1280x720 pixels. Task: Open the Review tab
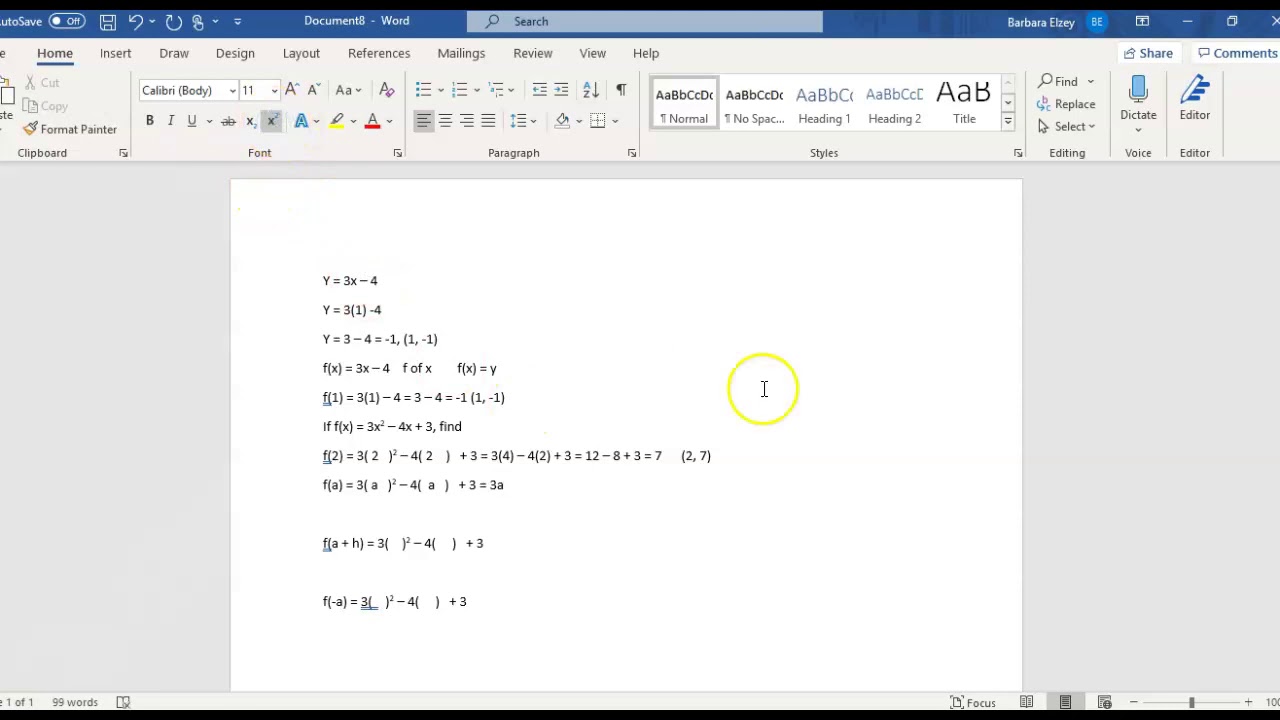pyautogui.click(x=533, y=53)
